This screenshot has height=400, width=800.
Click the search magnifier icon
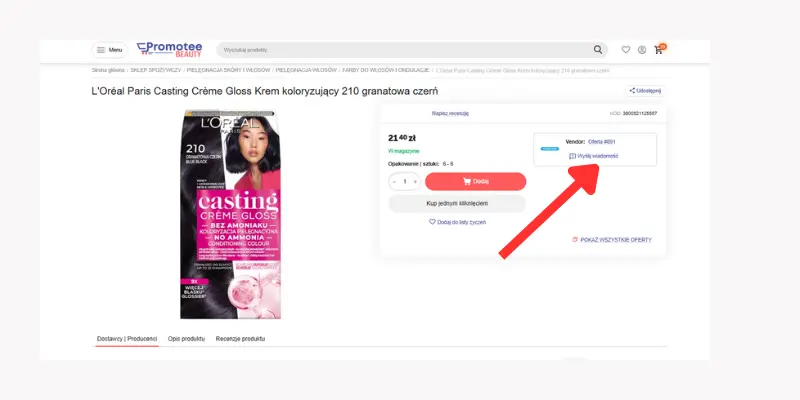pyautogui.click(x=598, y=50)
